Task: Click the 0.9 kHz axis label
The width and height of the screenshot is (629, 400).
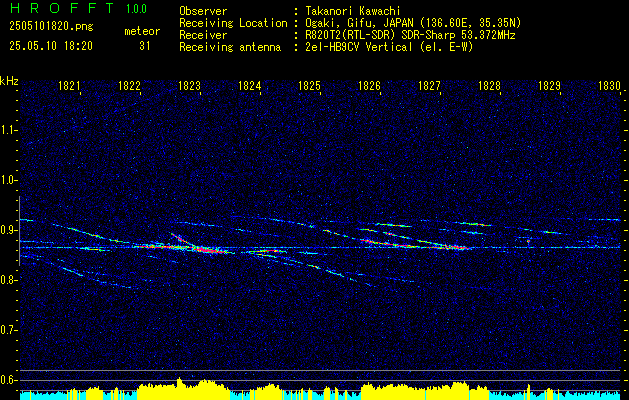Action: point(9,230)
